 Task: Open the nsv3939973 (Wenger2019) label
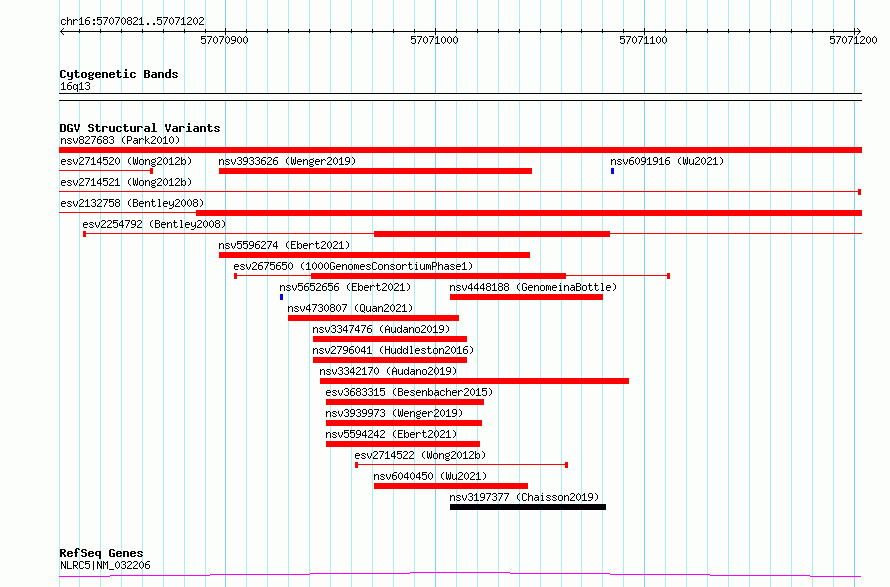pyautogui.click(x=394, y=413)
